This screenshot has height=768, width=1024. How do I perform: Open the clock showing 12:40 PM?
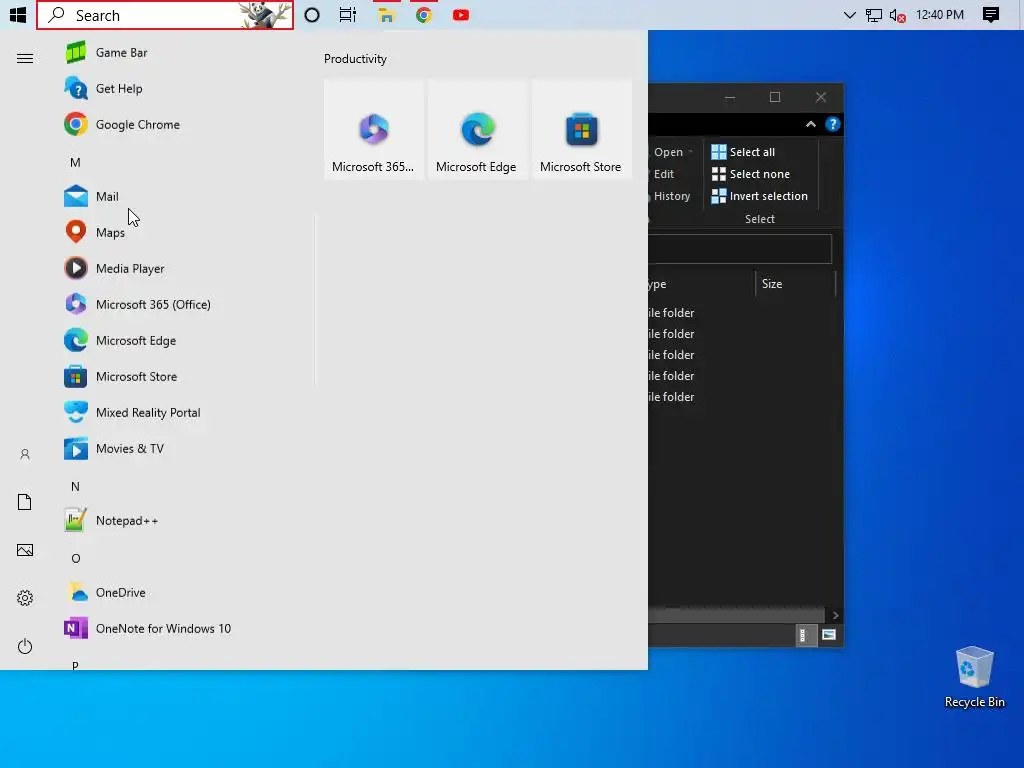(940, 14)
